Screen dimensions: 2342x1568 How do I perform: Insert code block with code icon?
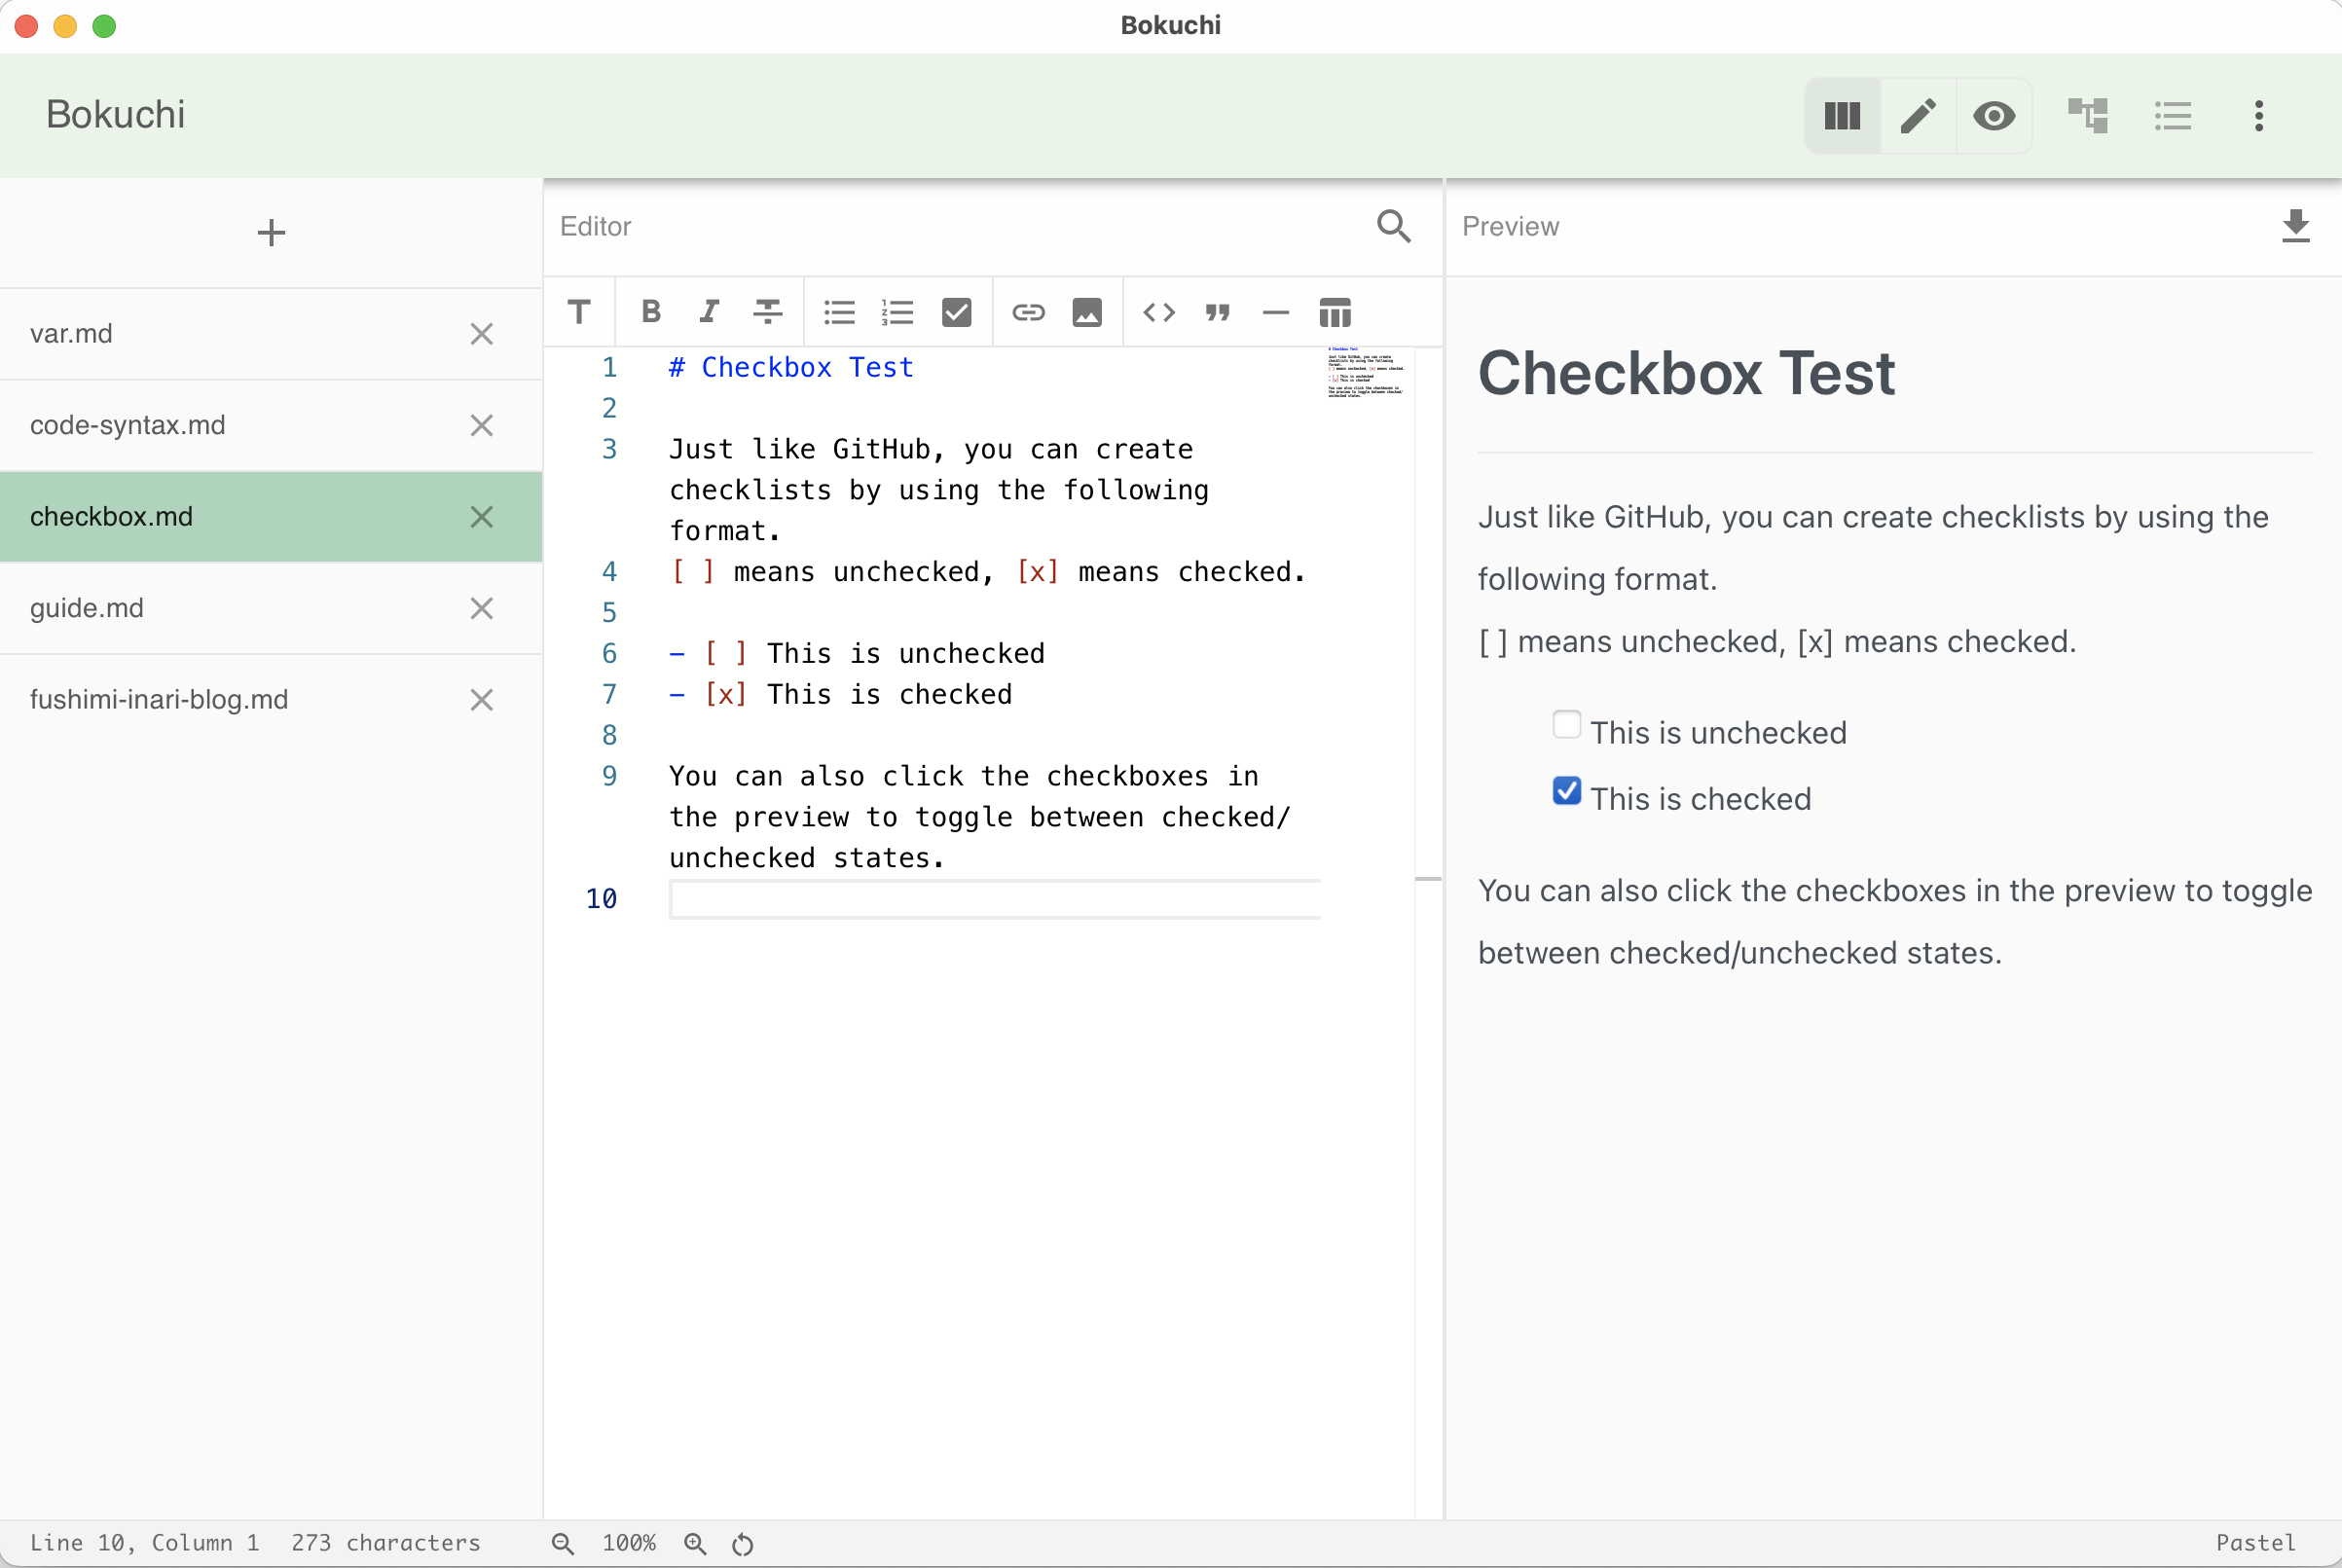(1158, 312)
